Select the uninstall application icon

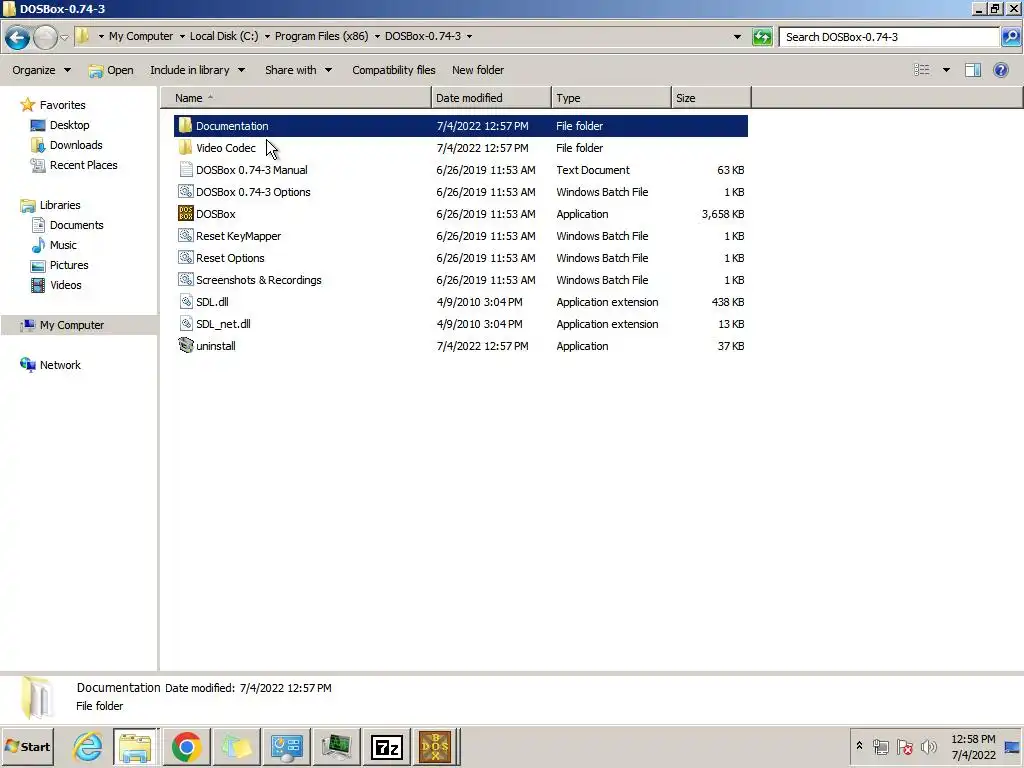[x=185, y=345]
